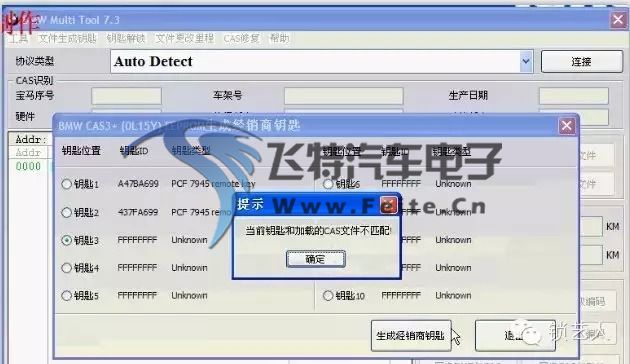The width and height of the screenshot is (630, 364).
Task: Click the 生成经销商钥匙 button
Action: pyautogui.click(x=411, y=335)
